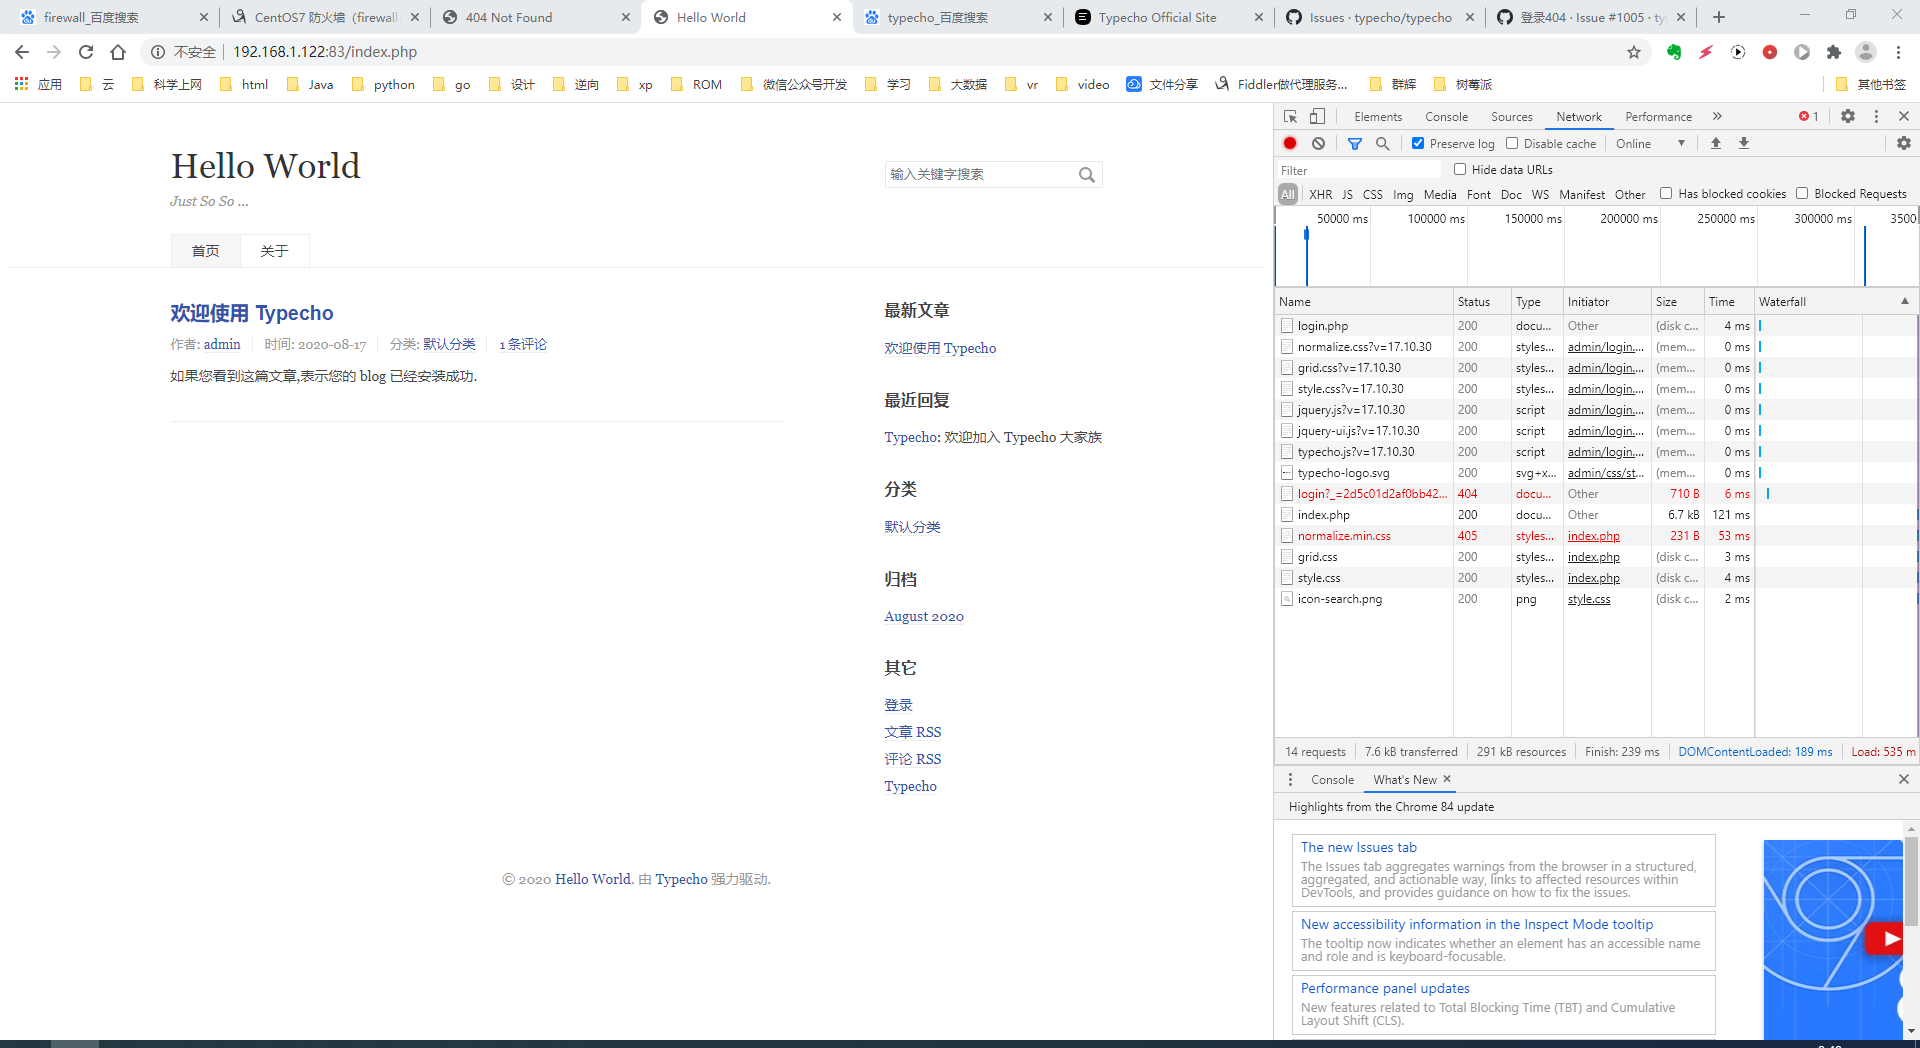
Task: Bookmark the page with the star icon
Action: 1635,51
